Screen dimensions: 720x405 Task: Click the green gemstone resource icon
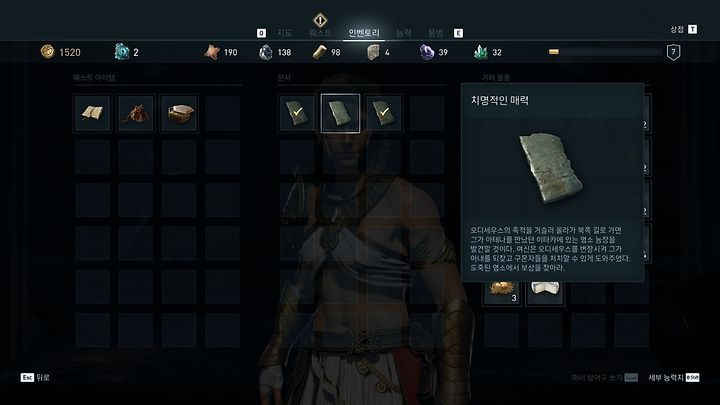(480, 52)
